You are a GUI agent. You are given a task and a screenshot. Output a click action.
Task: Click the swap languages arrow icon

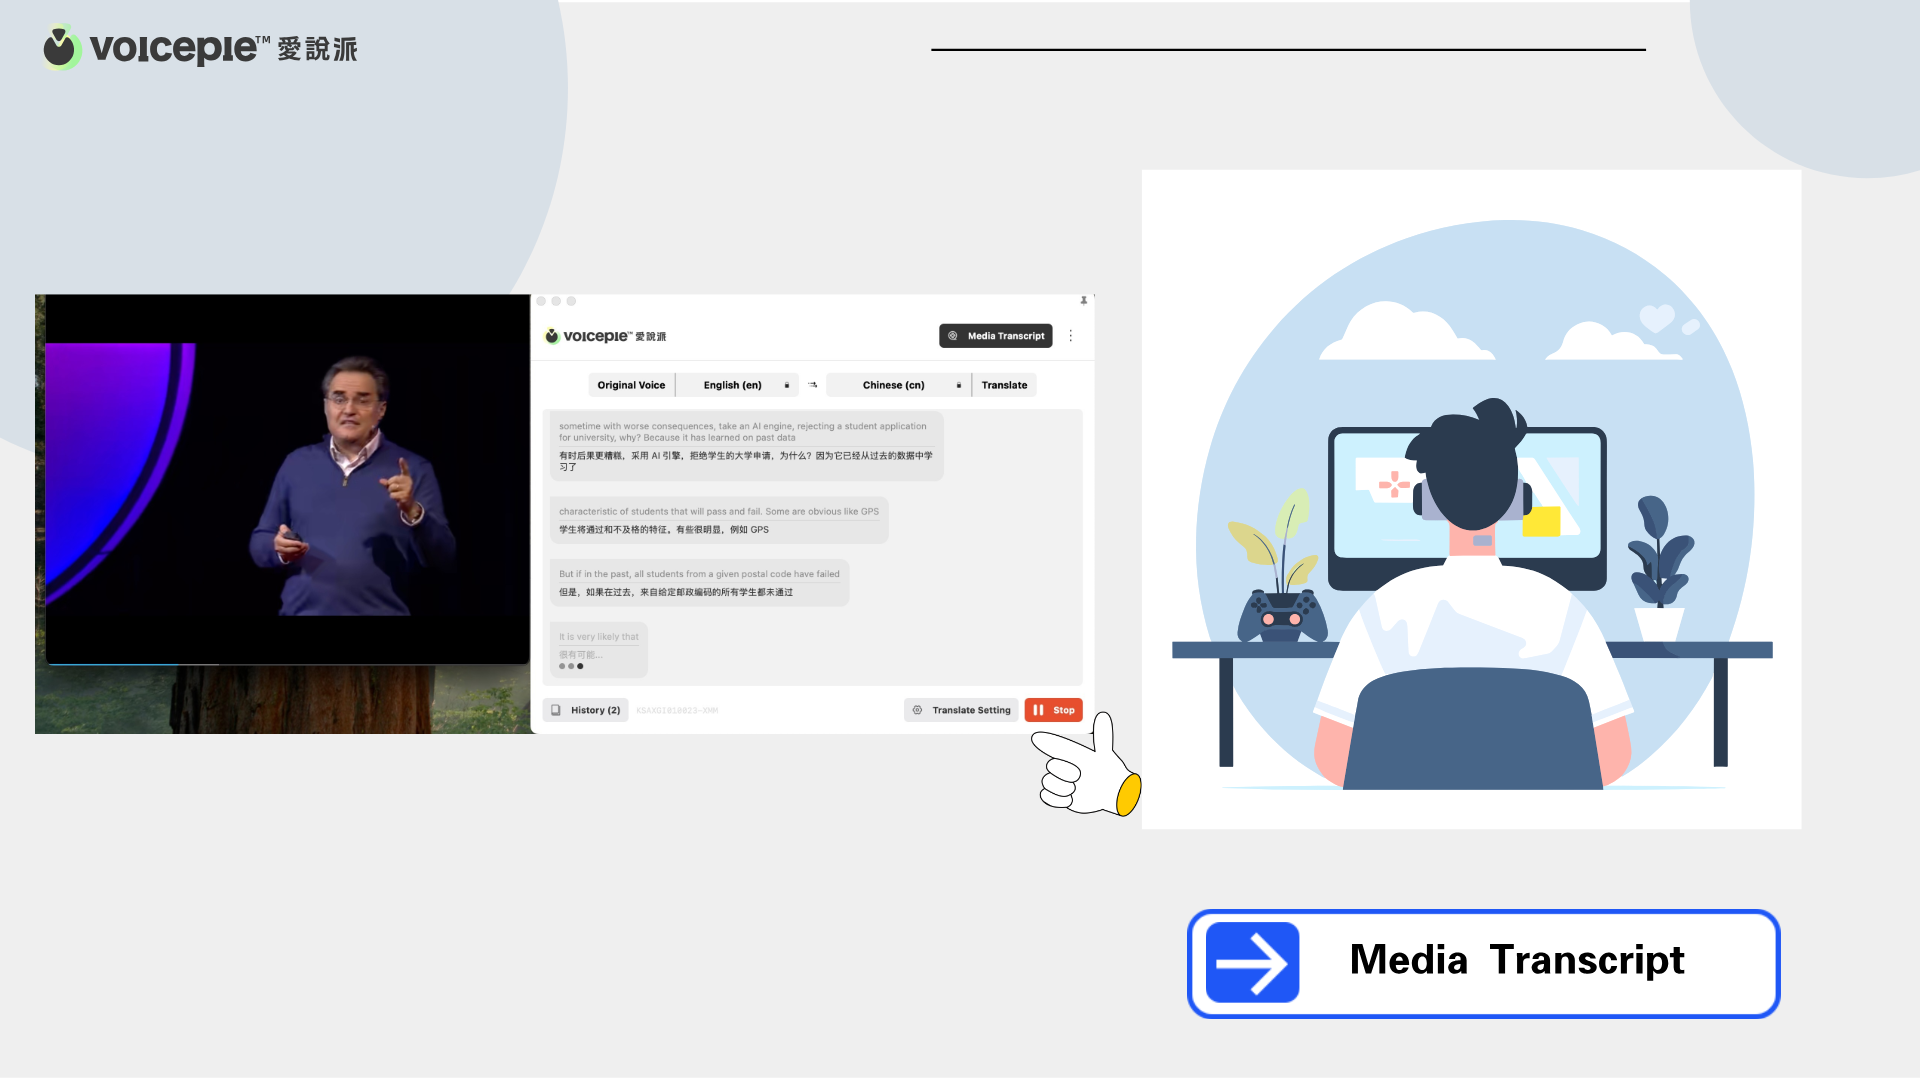pos(813,385)
